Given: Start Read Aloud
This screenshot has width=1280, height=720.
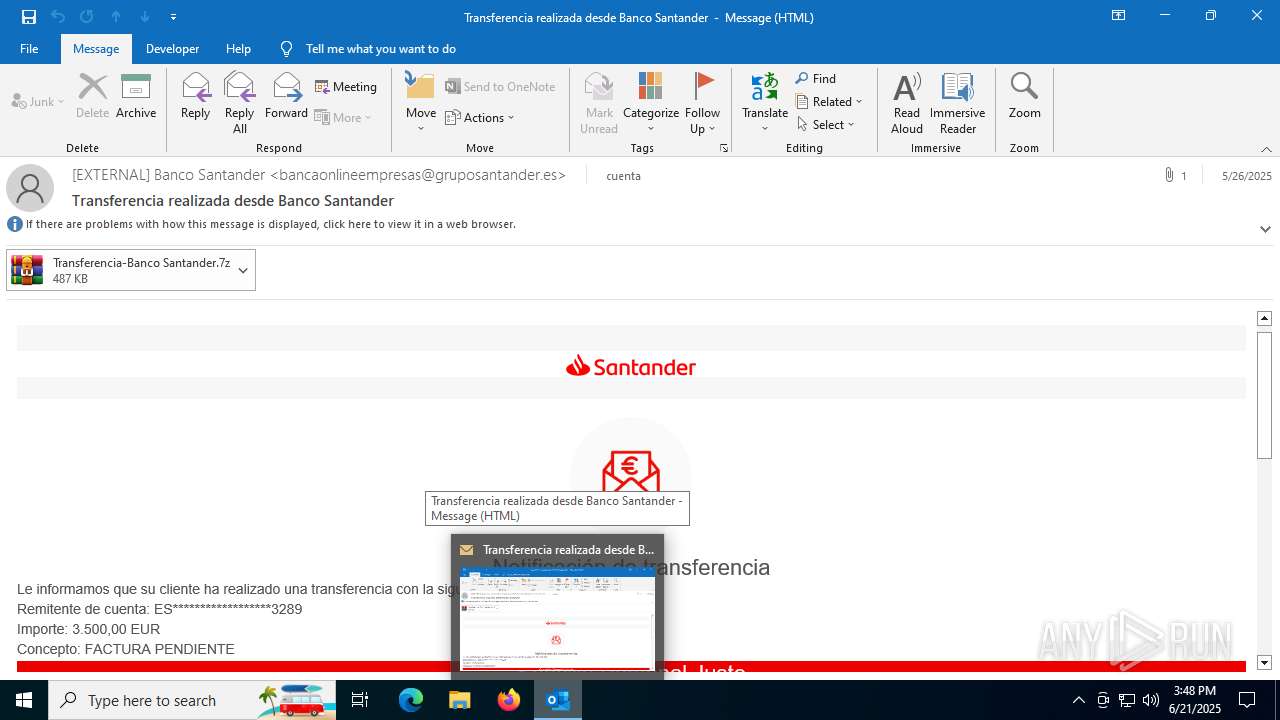Looking at the screenshot, I should tap(907, 103).
